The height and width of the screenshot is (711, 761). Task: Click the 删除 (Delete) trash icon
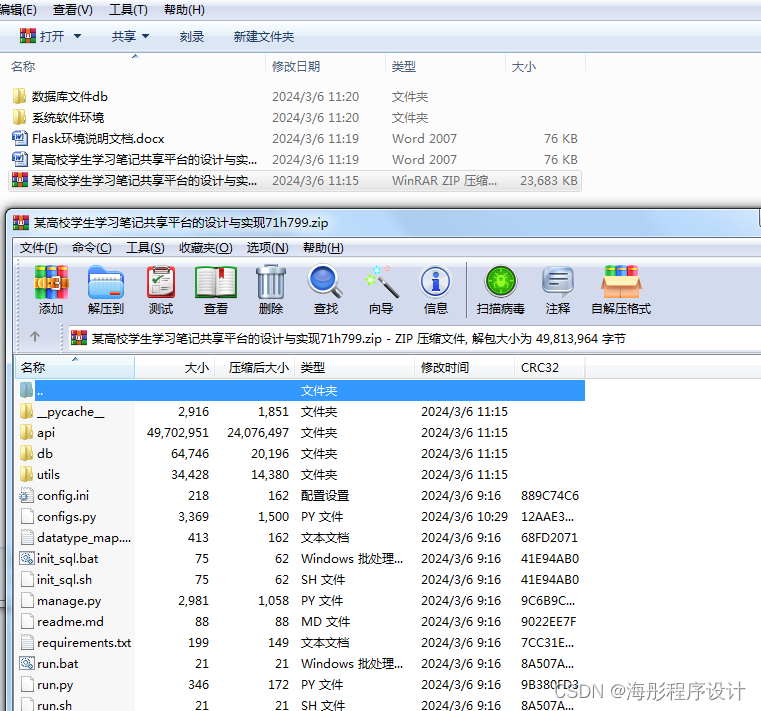271,282
